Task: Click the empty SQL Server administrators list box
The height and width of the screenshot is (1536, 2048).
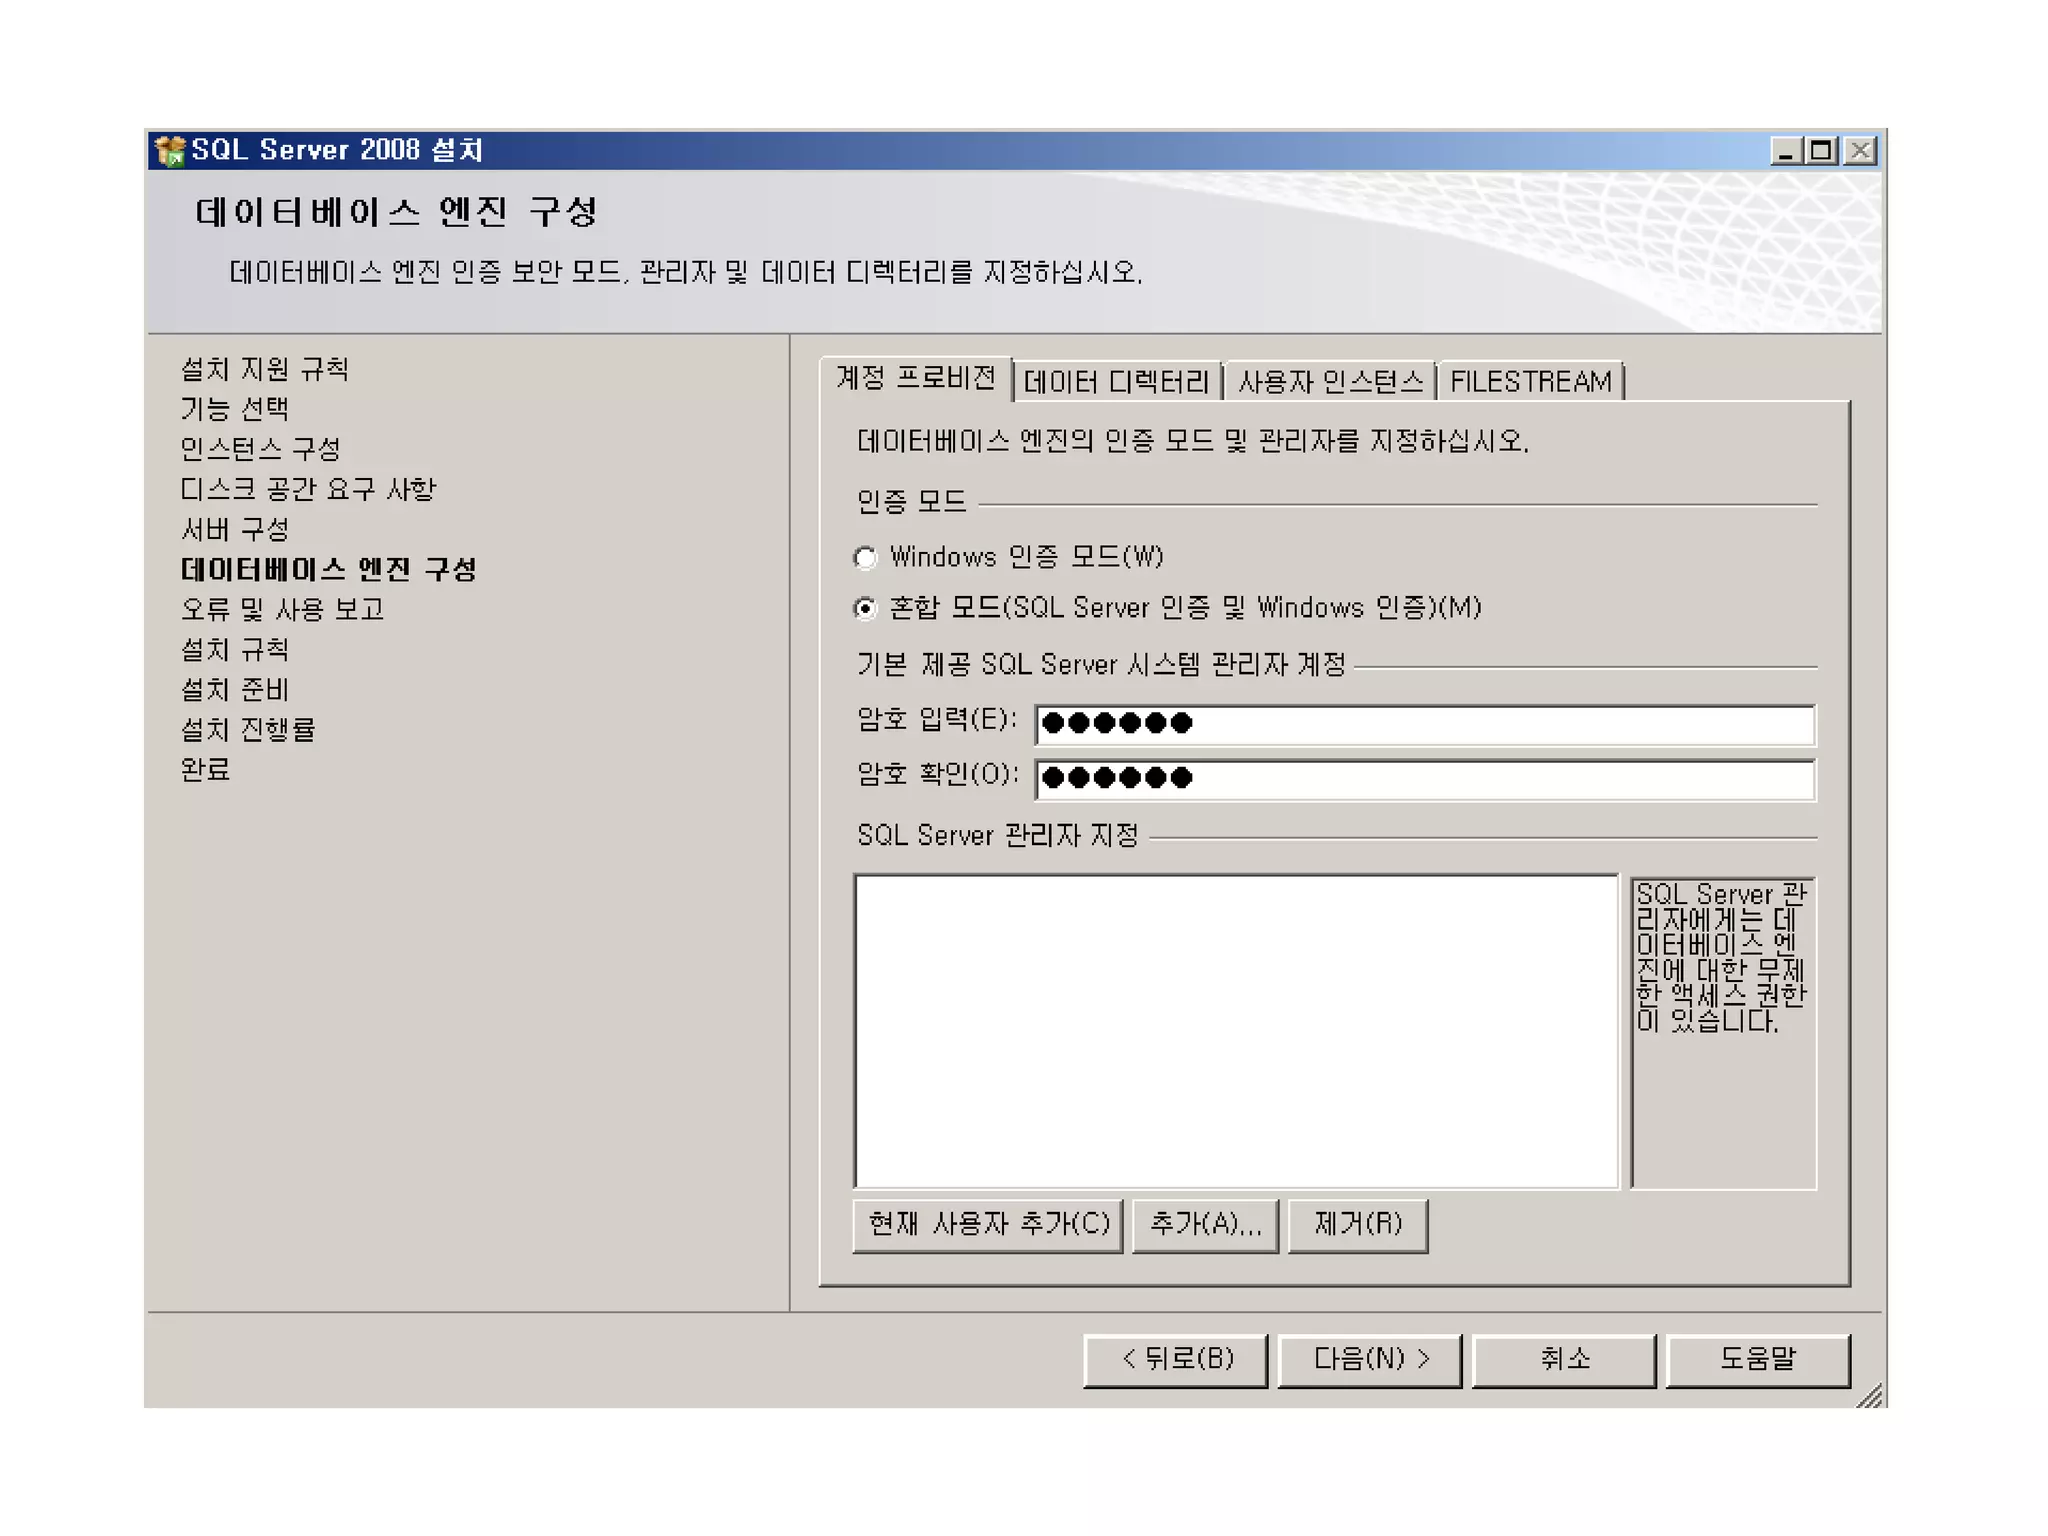Action: 1236,1031
